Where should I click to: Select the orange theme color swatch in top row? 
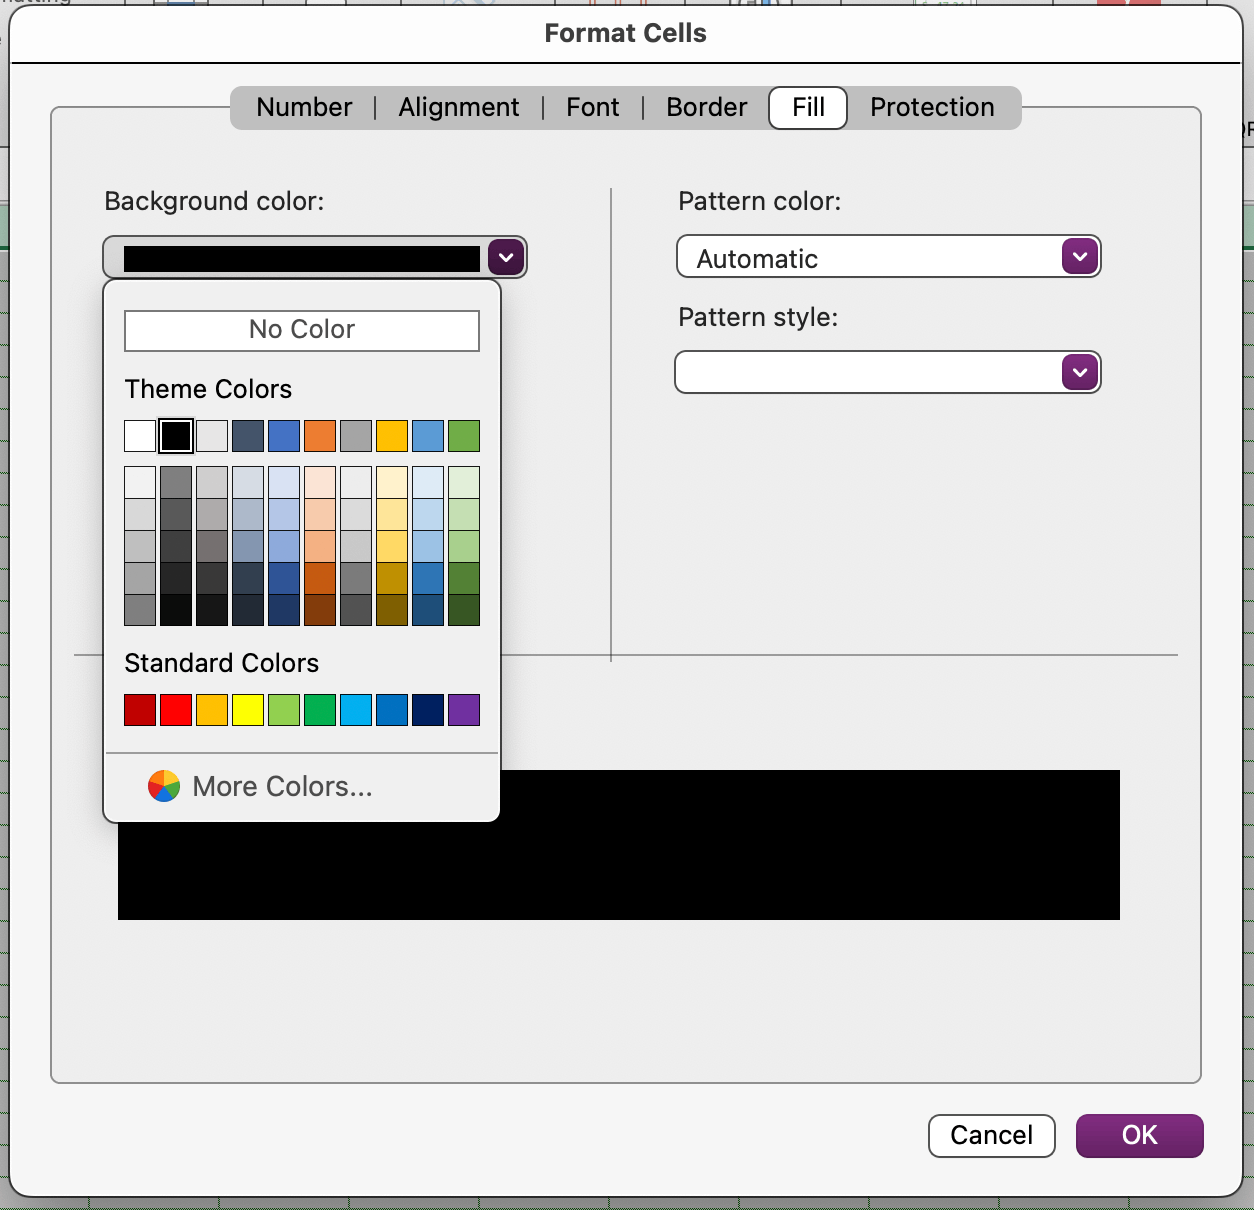tap(320, 436)
